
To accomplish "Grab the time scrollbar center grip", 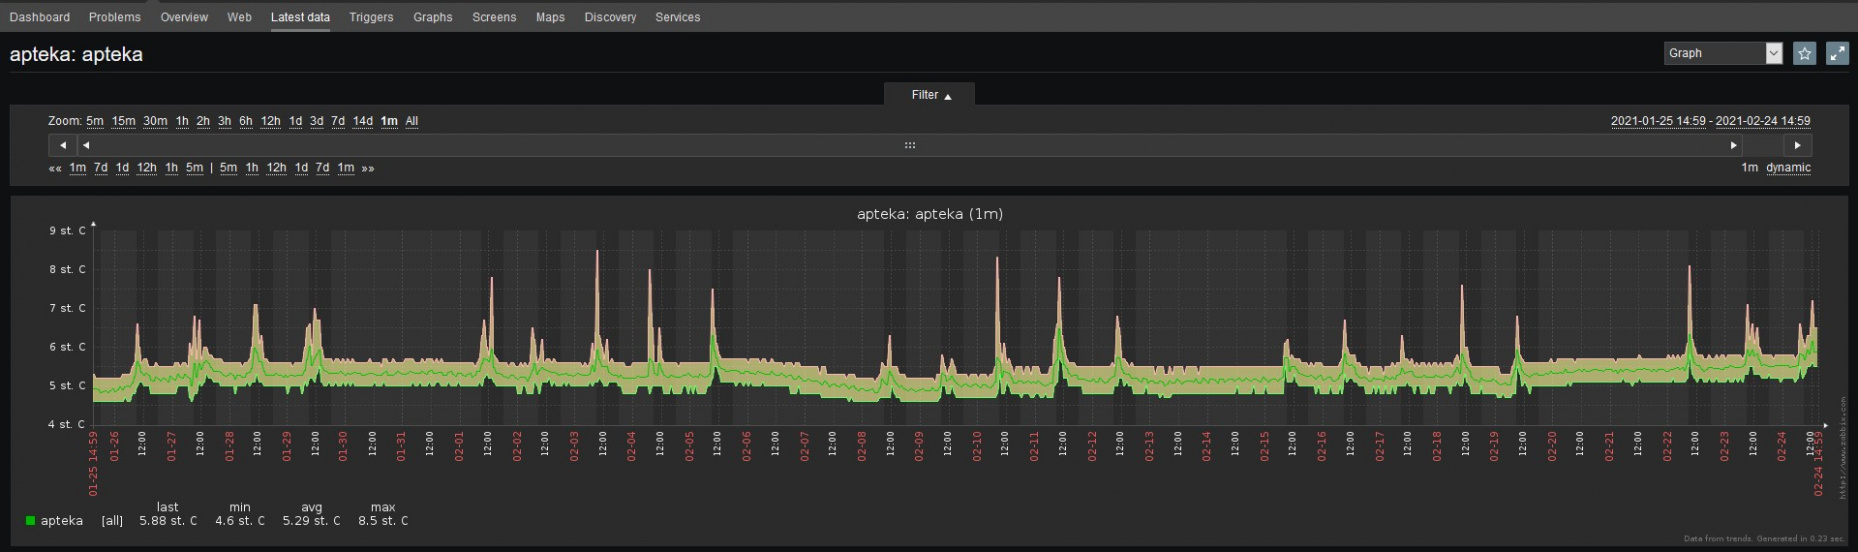I will tap(910, 145).
